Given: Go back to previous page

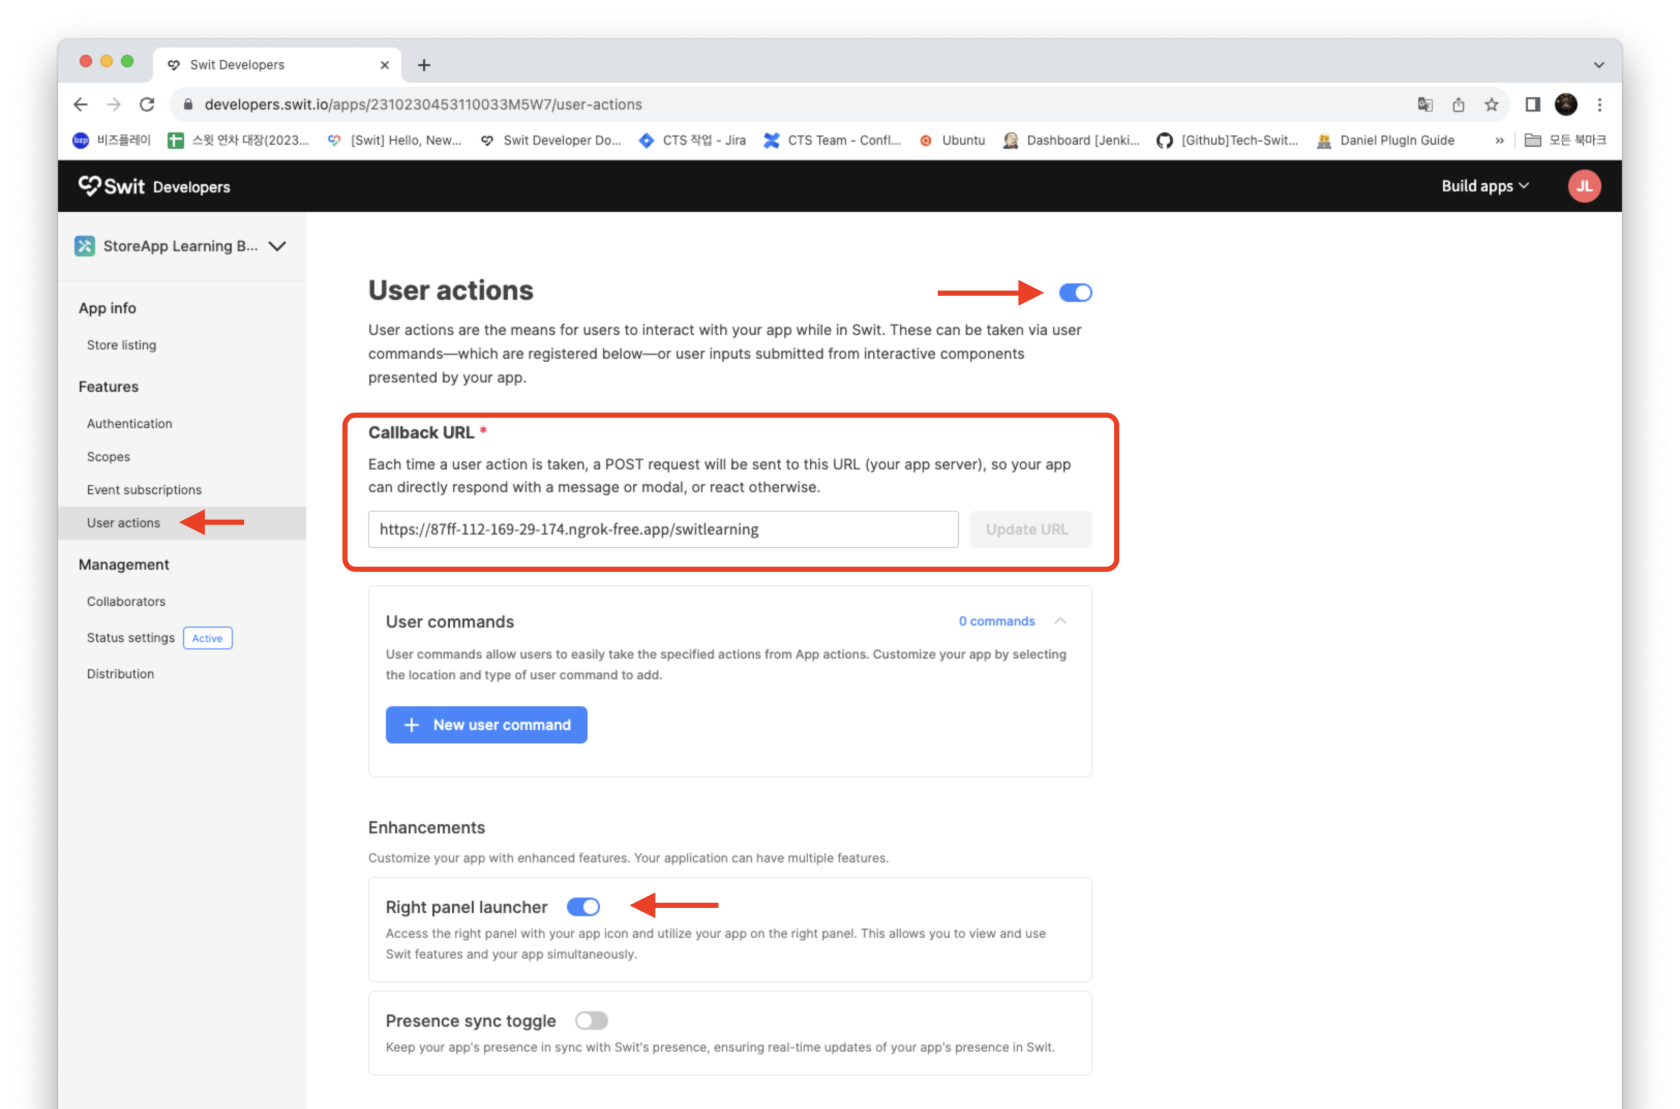Looking at the screenshot, I should coord(81,104).
